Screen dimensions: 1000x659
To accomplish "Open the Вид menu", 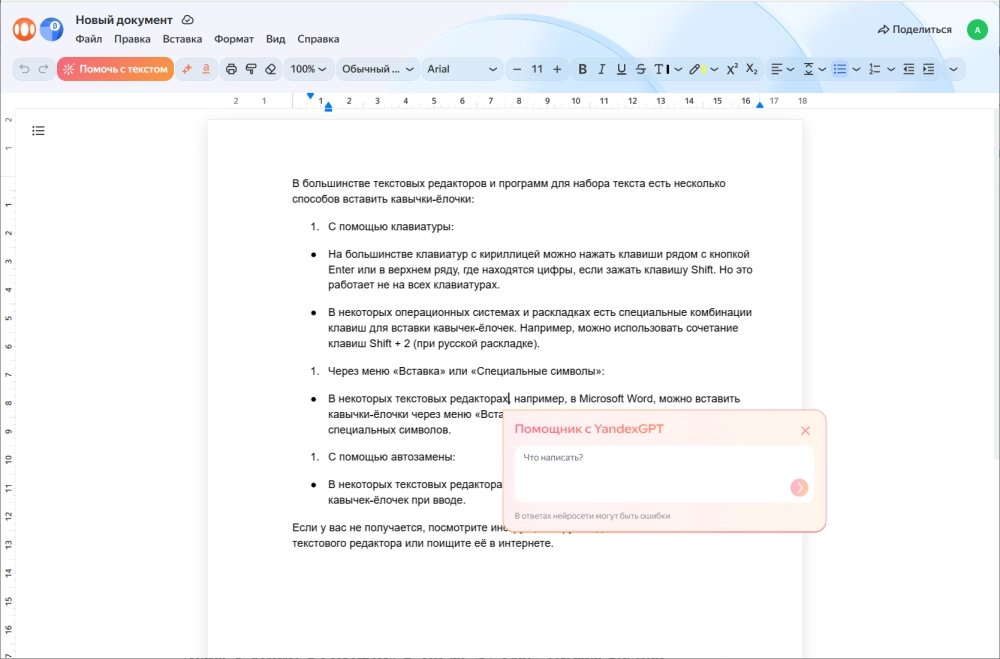I will (276, 39).
